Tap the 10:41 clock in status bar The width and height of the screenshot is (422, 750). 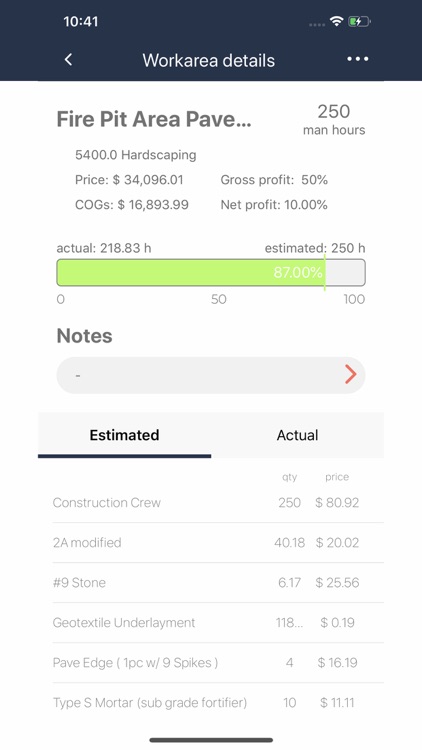[80, 22]
